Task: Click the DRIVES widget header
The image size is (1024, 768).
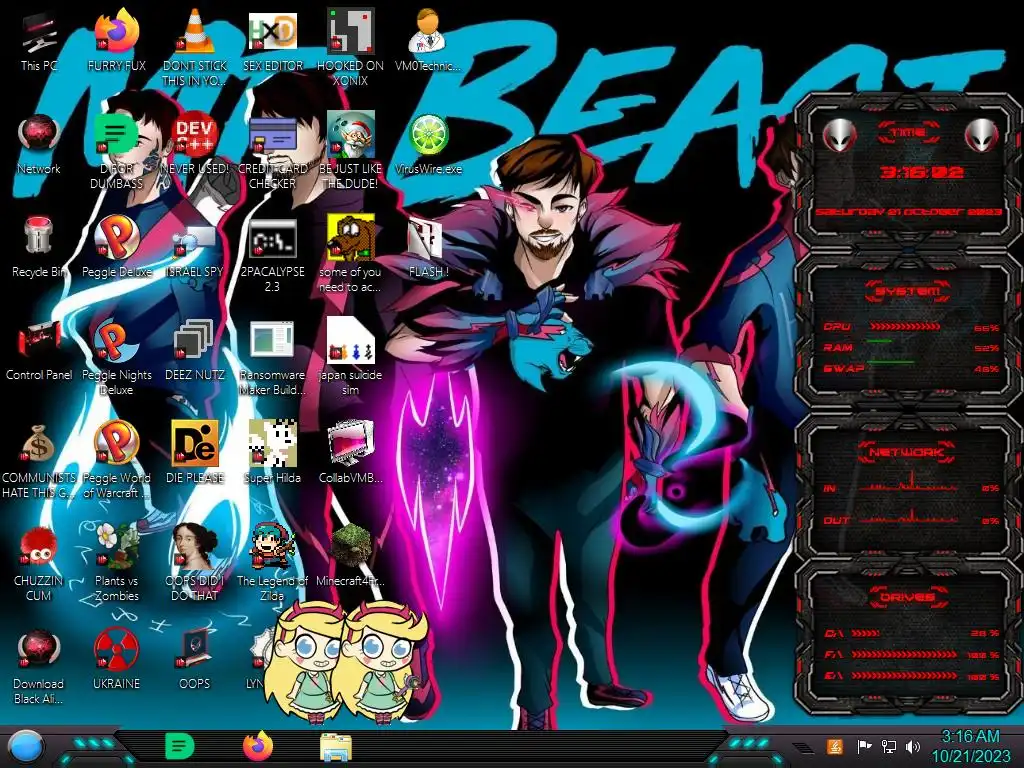Action: (908, 597)
